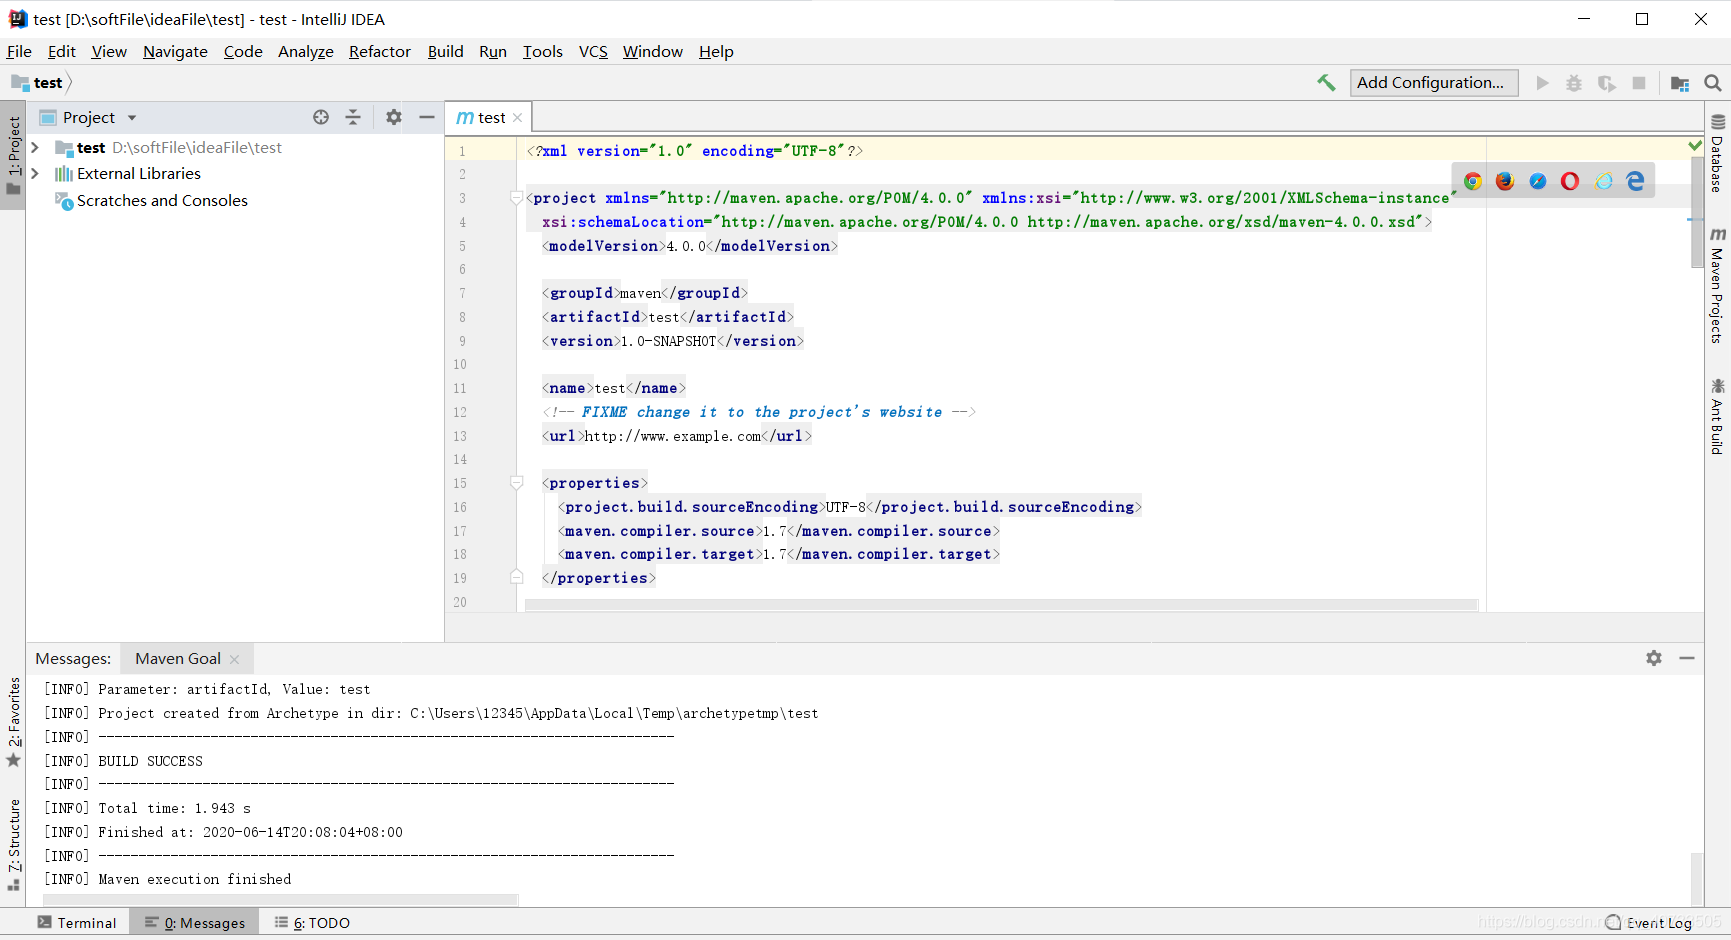Open Project panel settings gear
Screen dimensions: 1731x940
[x=394, y=117]
